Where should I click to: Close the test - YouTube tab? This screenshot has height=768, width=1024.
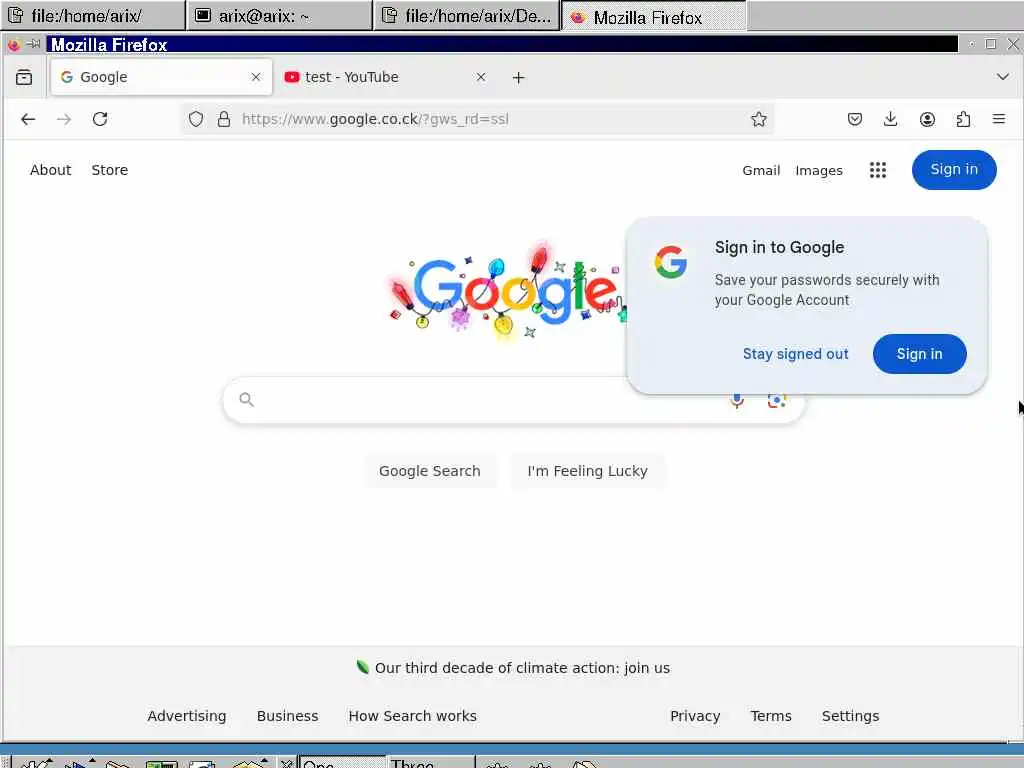481,77
